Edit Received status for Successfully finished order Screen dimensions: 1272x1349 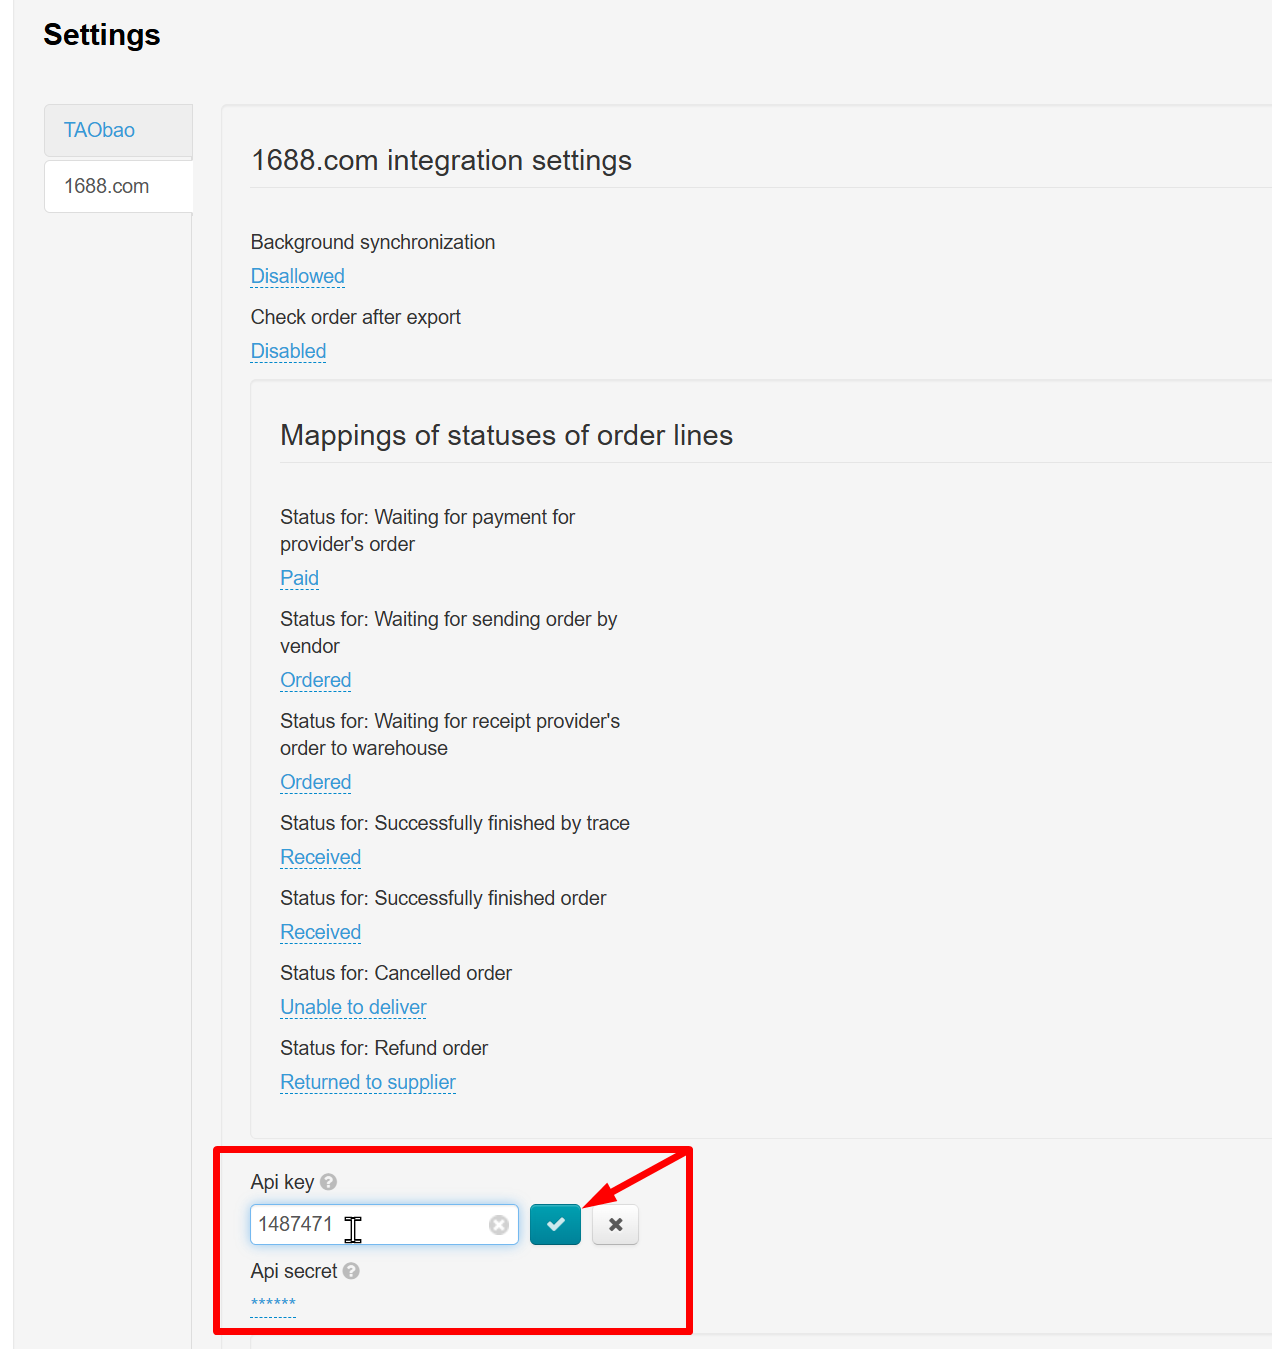tap(320, 932)
